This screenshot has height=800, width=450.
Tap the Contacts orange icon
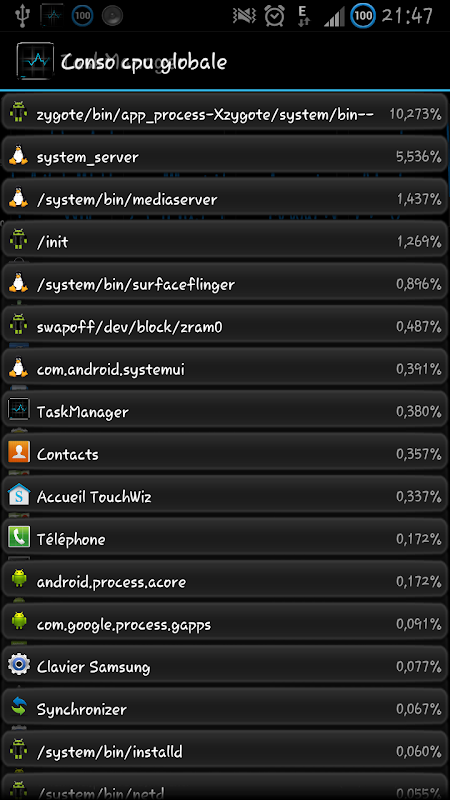[19, 452]
